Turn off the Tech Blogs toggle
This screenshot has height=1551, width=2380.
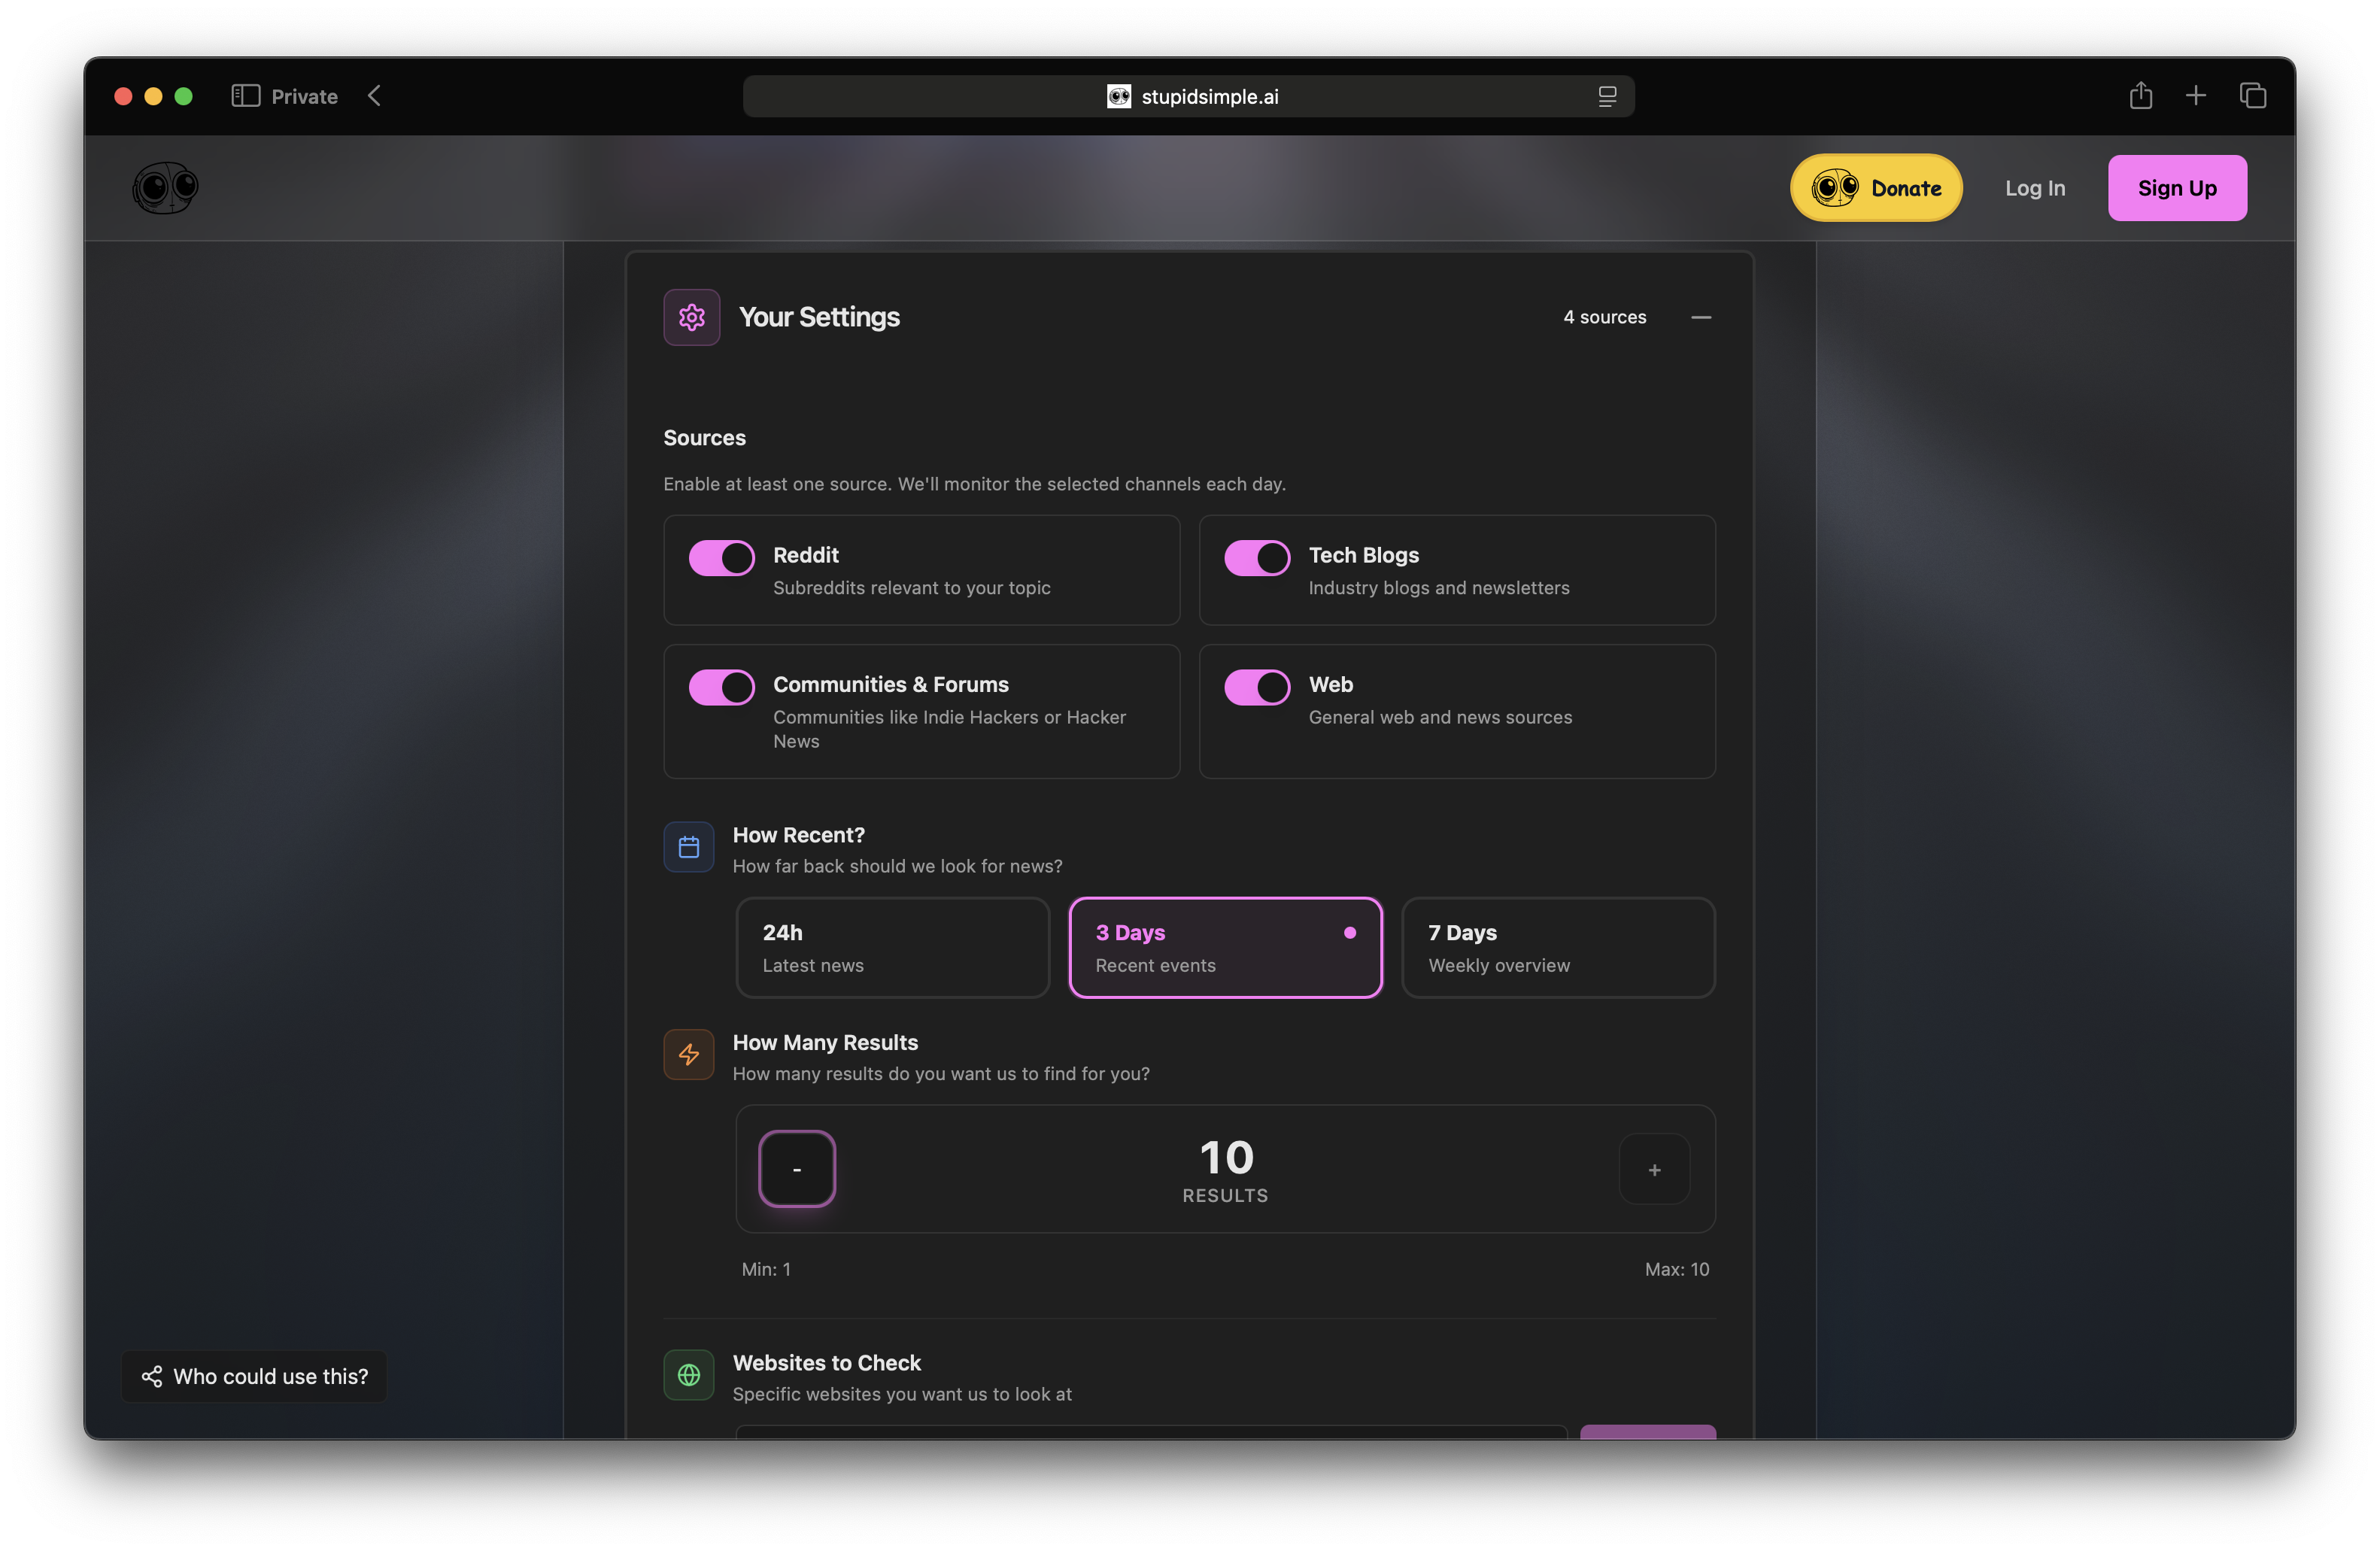[1257, 558]
